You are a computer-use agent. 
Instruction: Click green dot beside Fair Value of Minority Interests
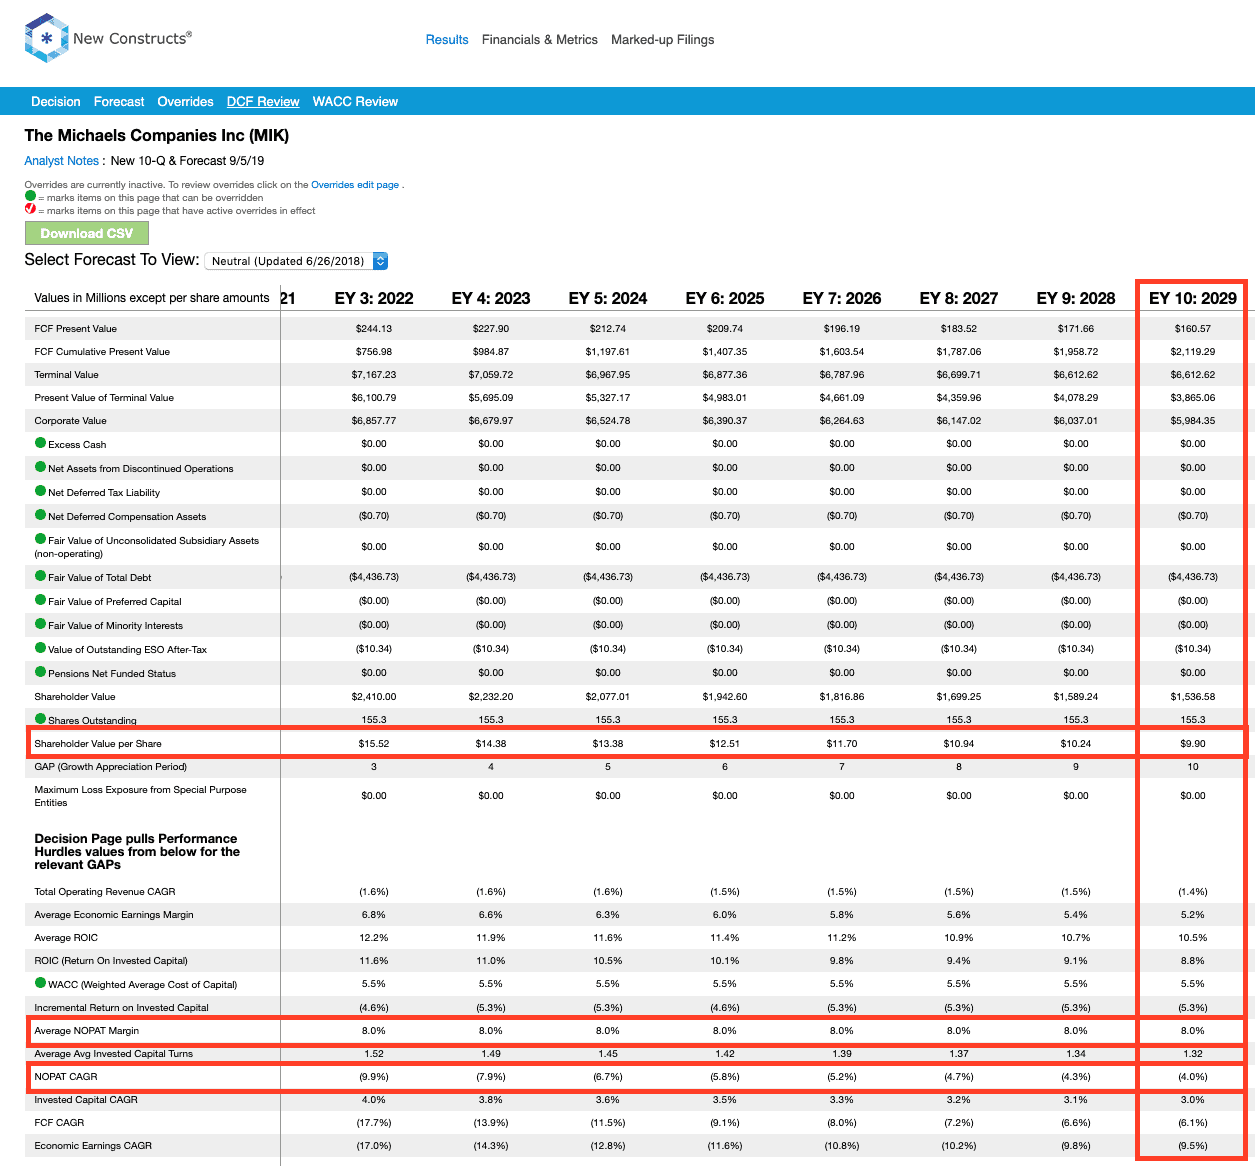[x=40, y=624]
